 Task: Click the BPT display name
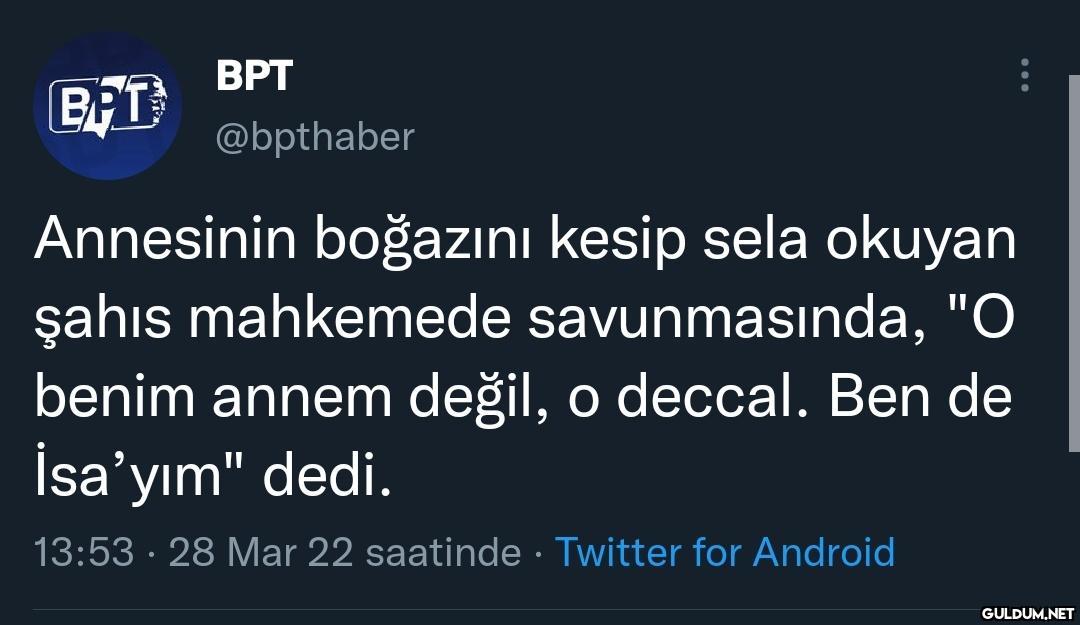click(x=254, y=75)
